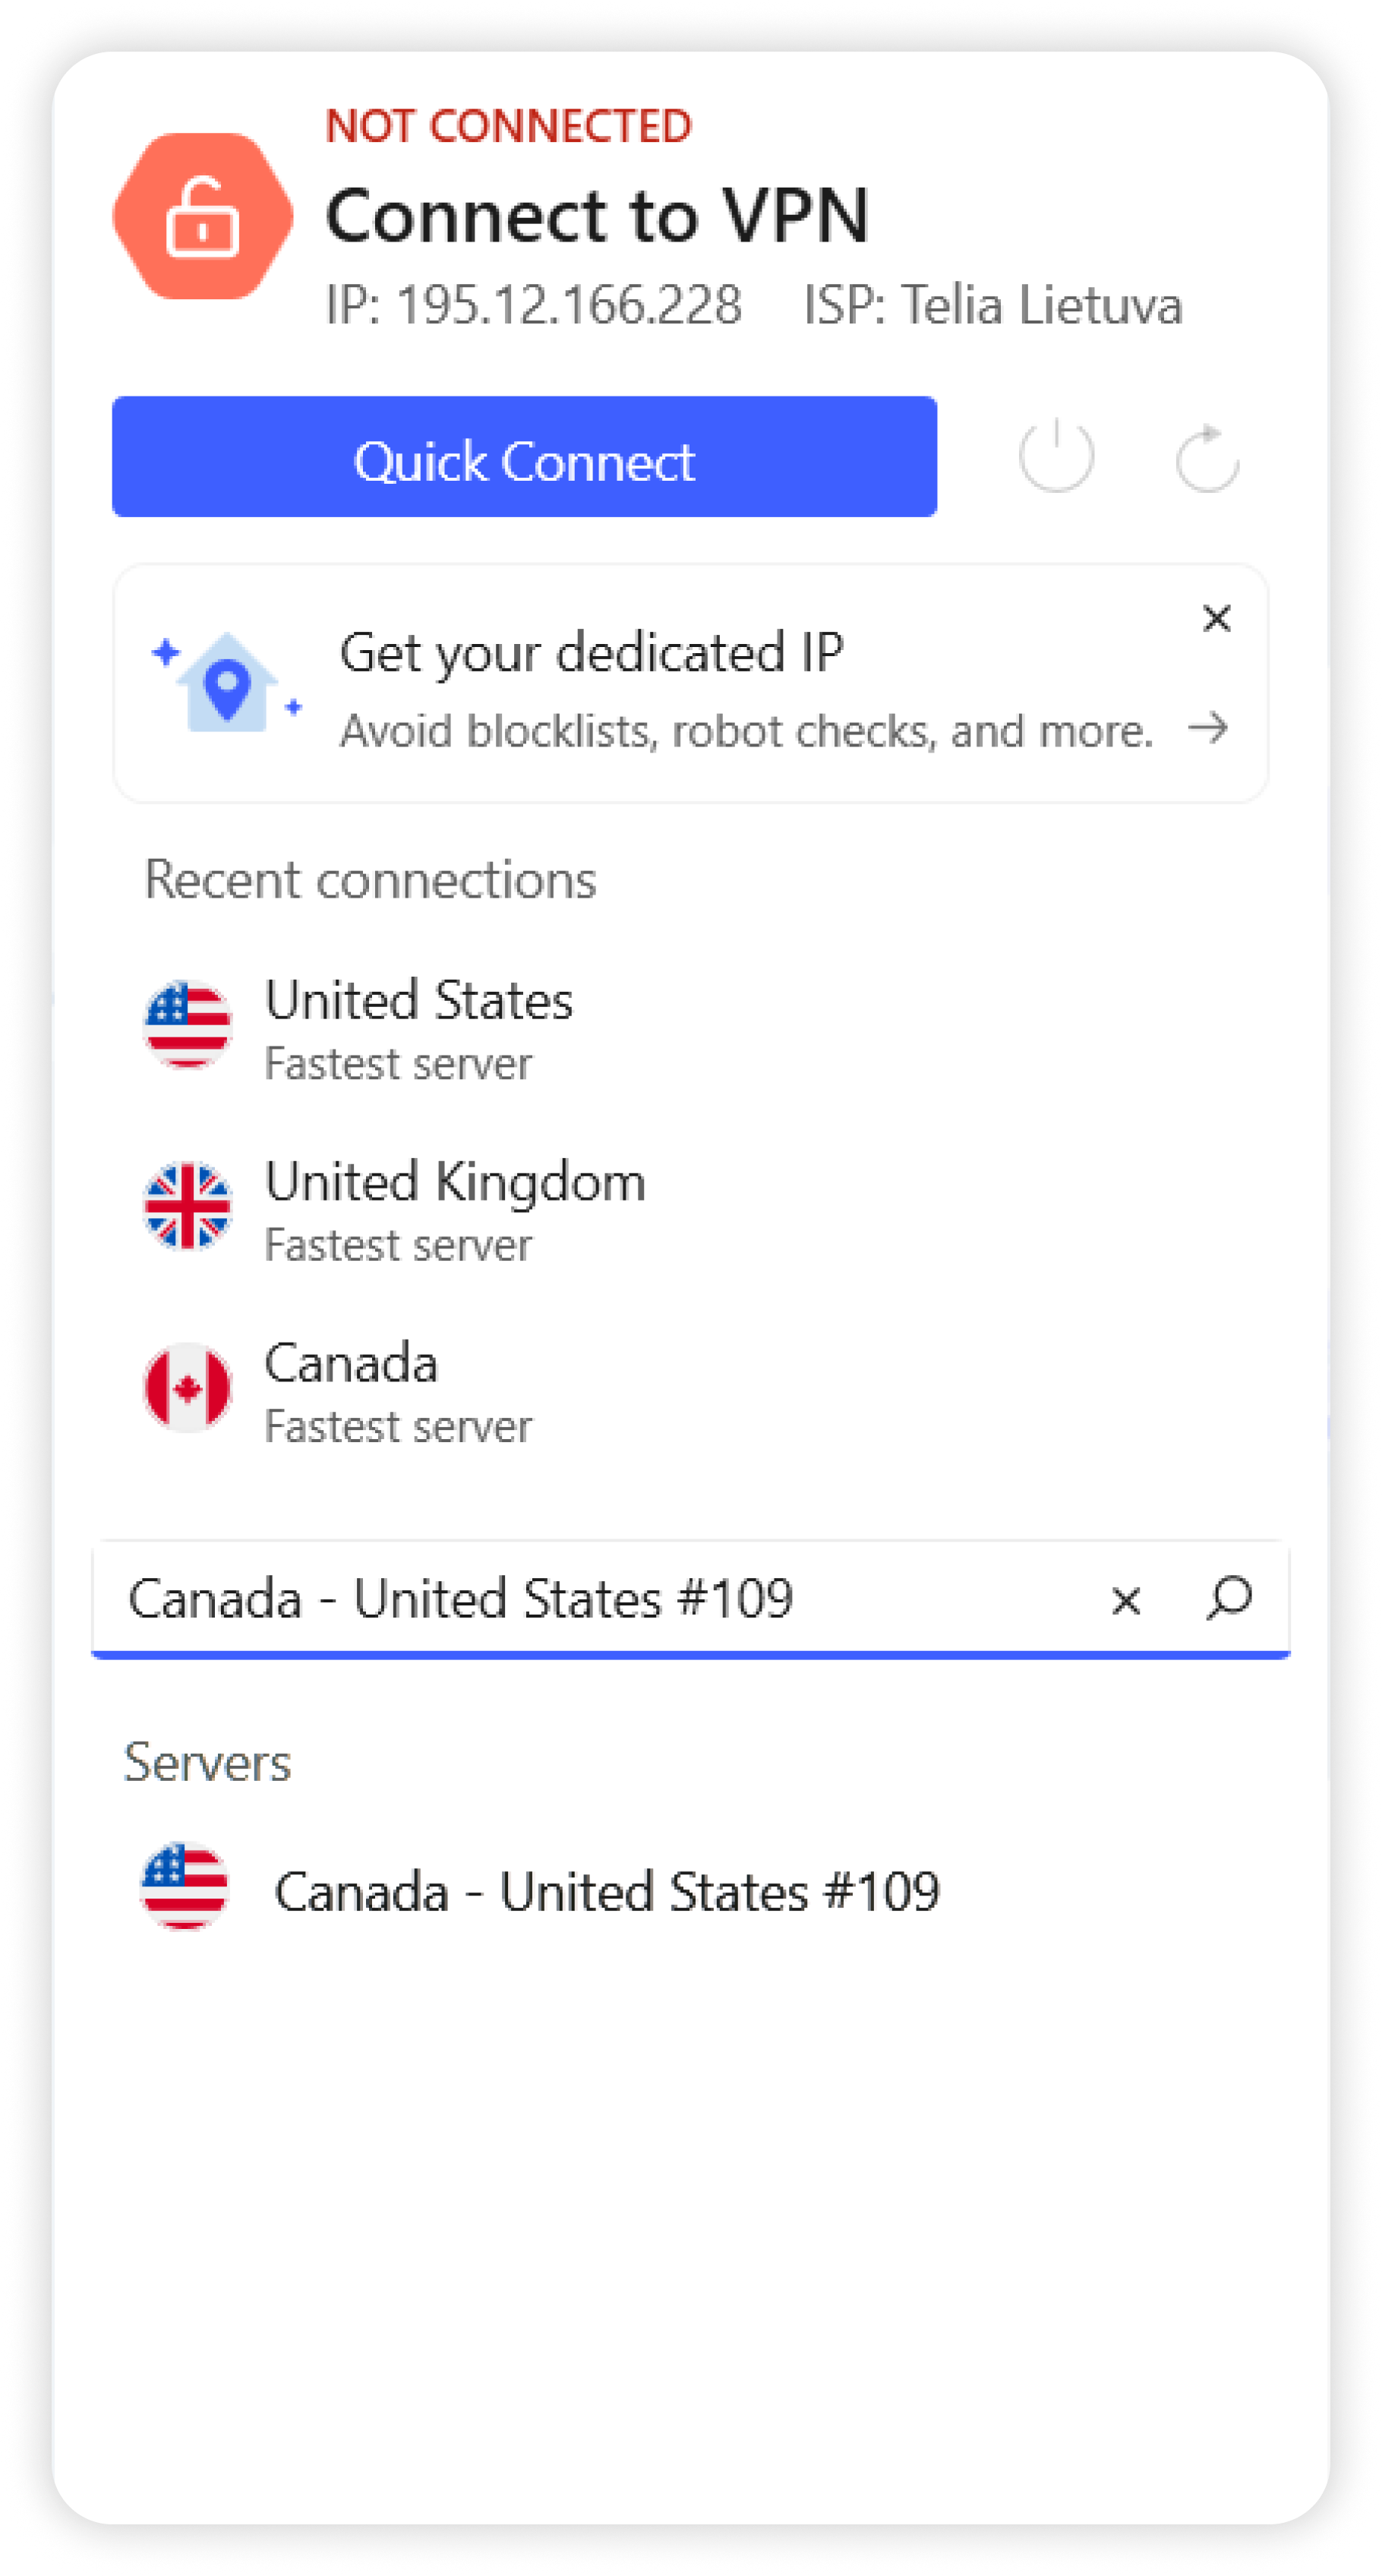Select the Get your dedicated IP heading
The image size is (1382, 2576).
point(591,653)
